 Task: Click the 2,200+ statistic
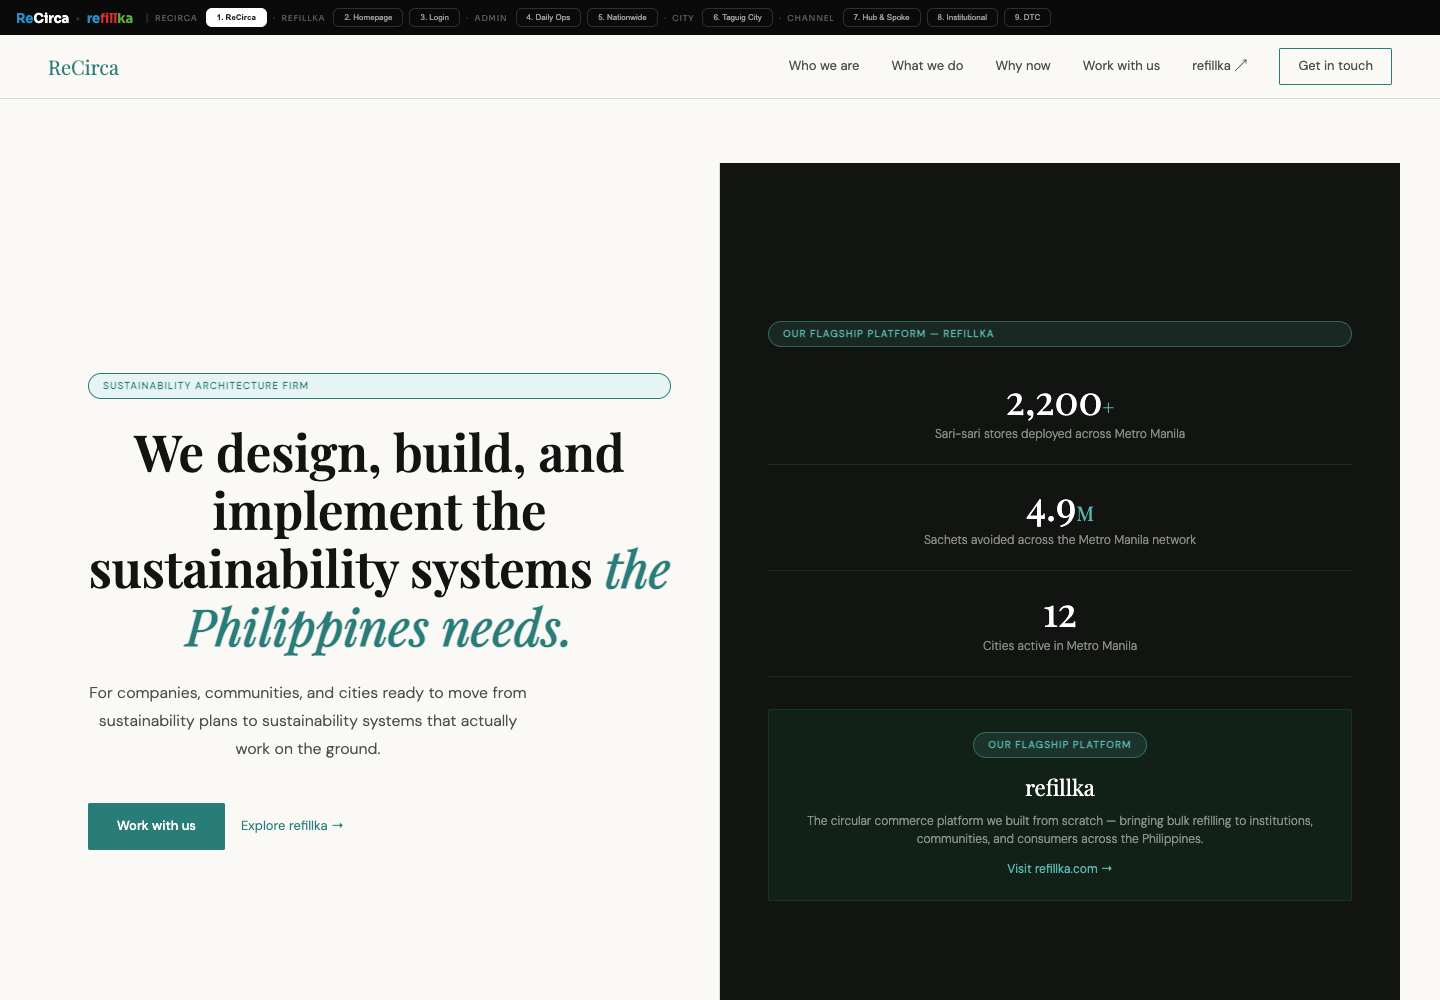click(1059, 404)
